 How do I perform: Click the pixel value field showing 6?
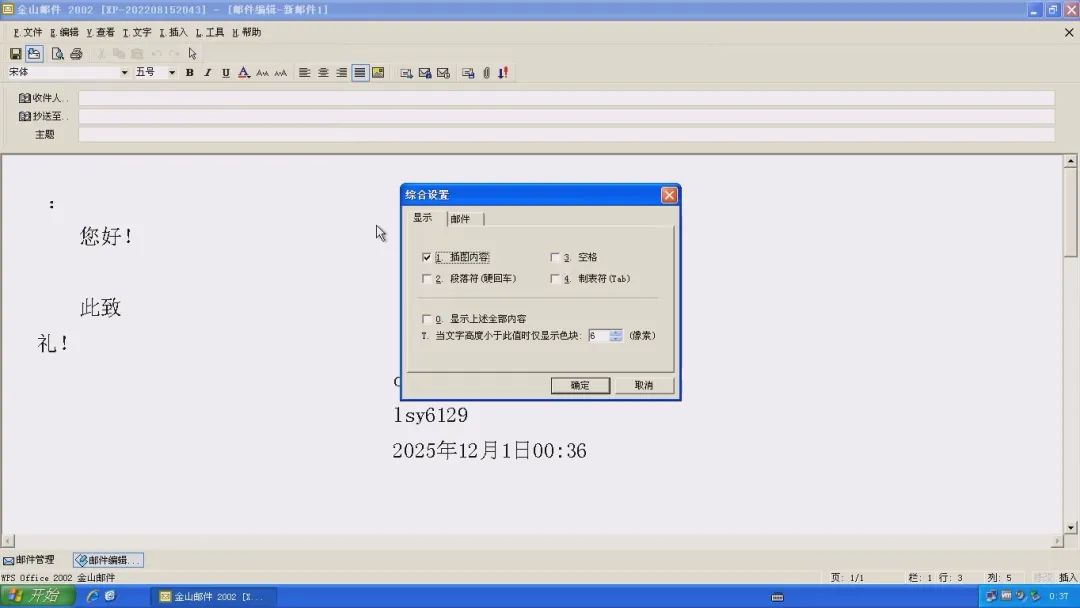pyautogui.click(x=599, y=335)
